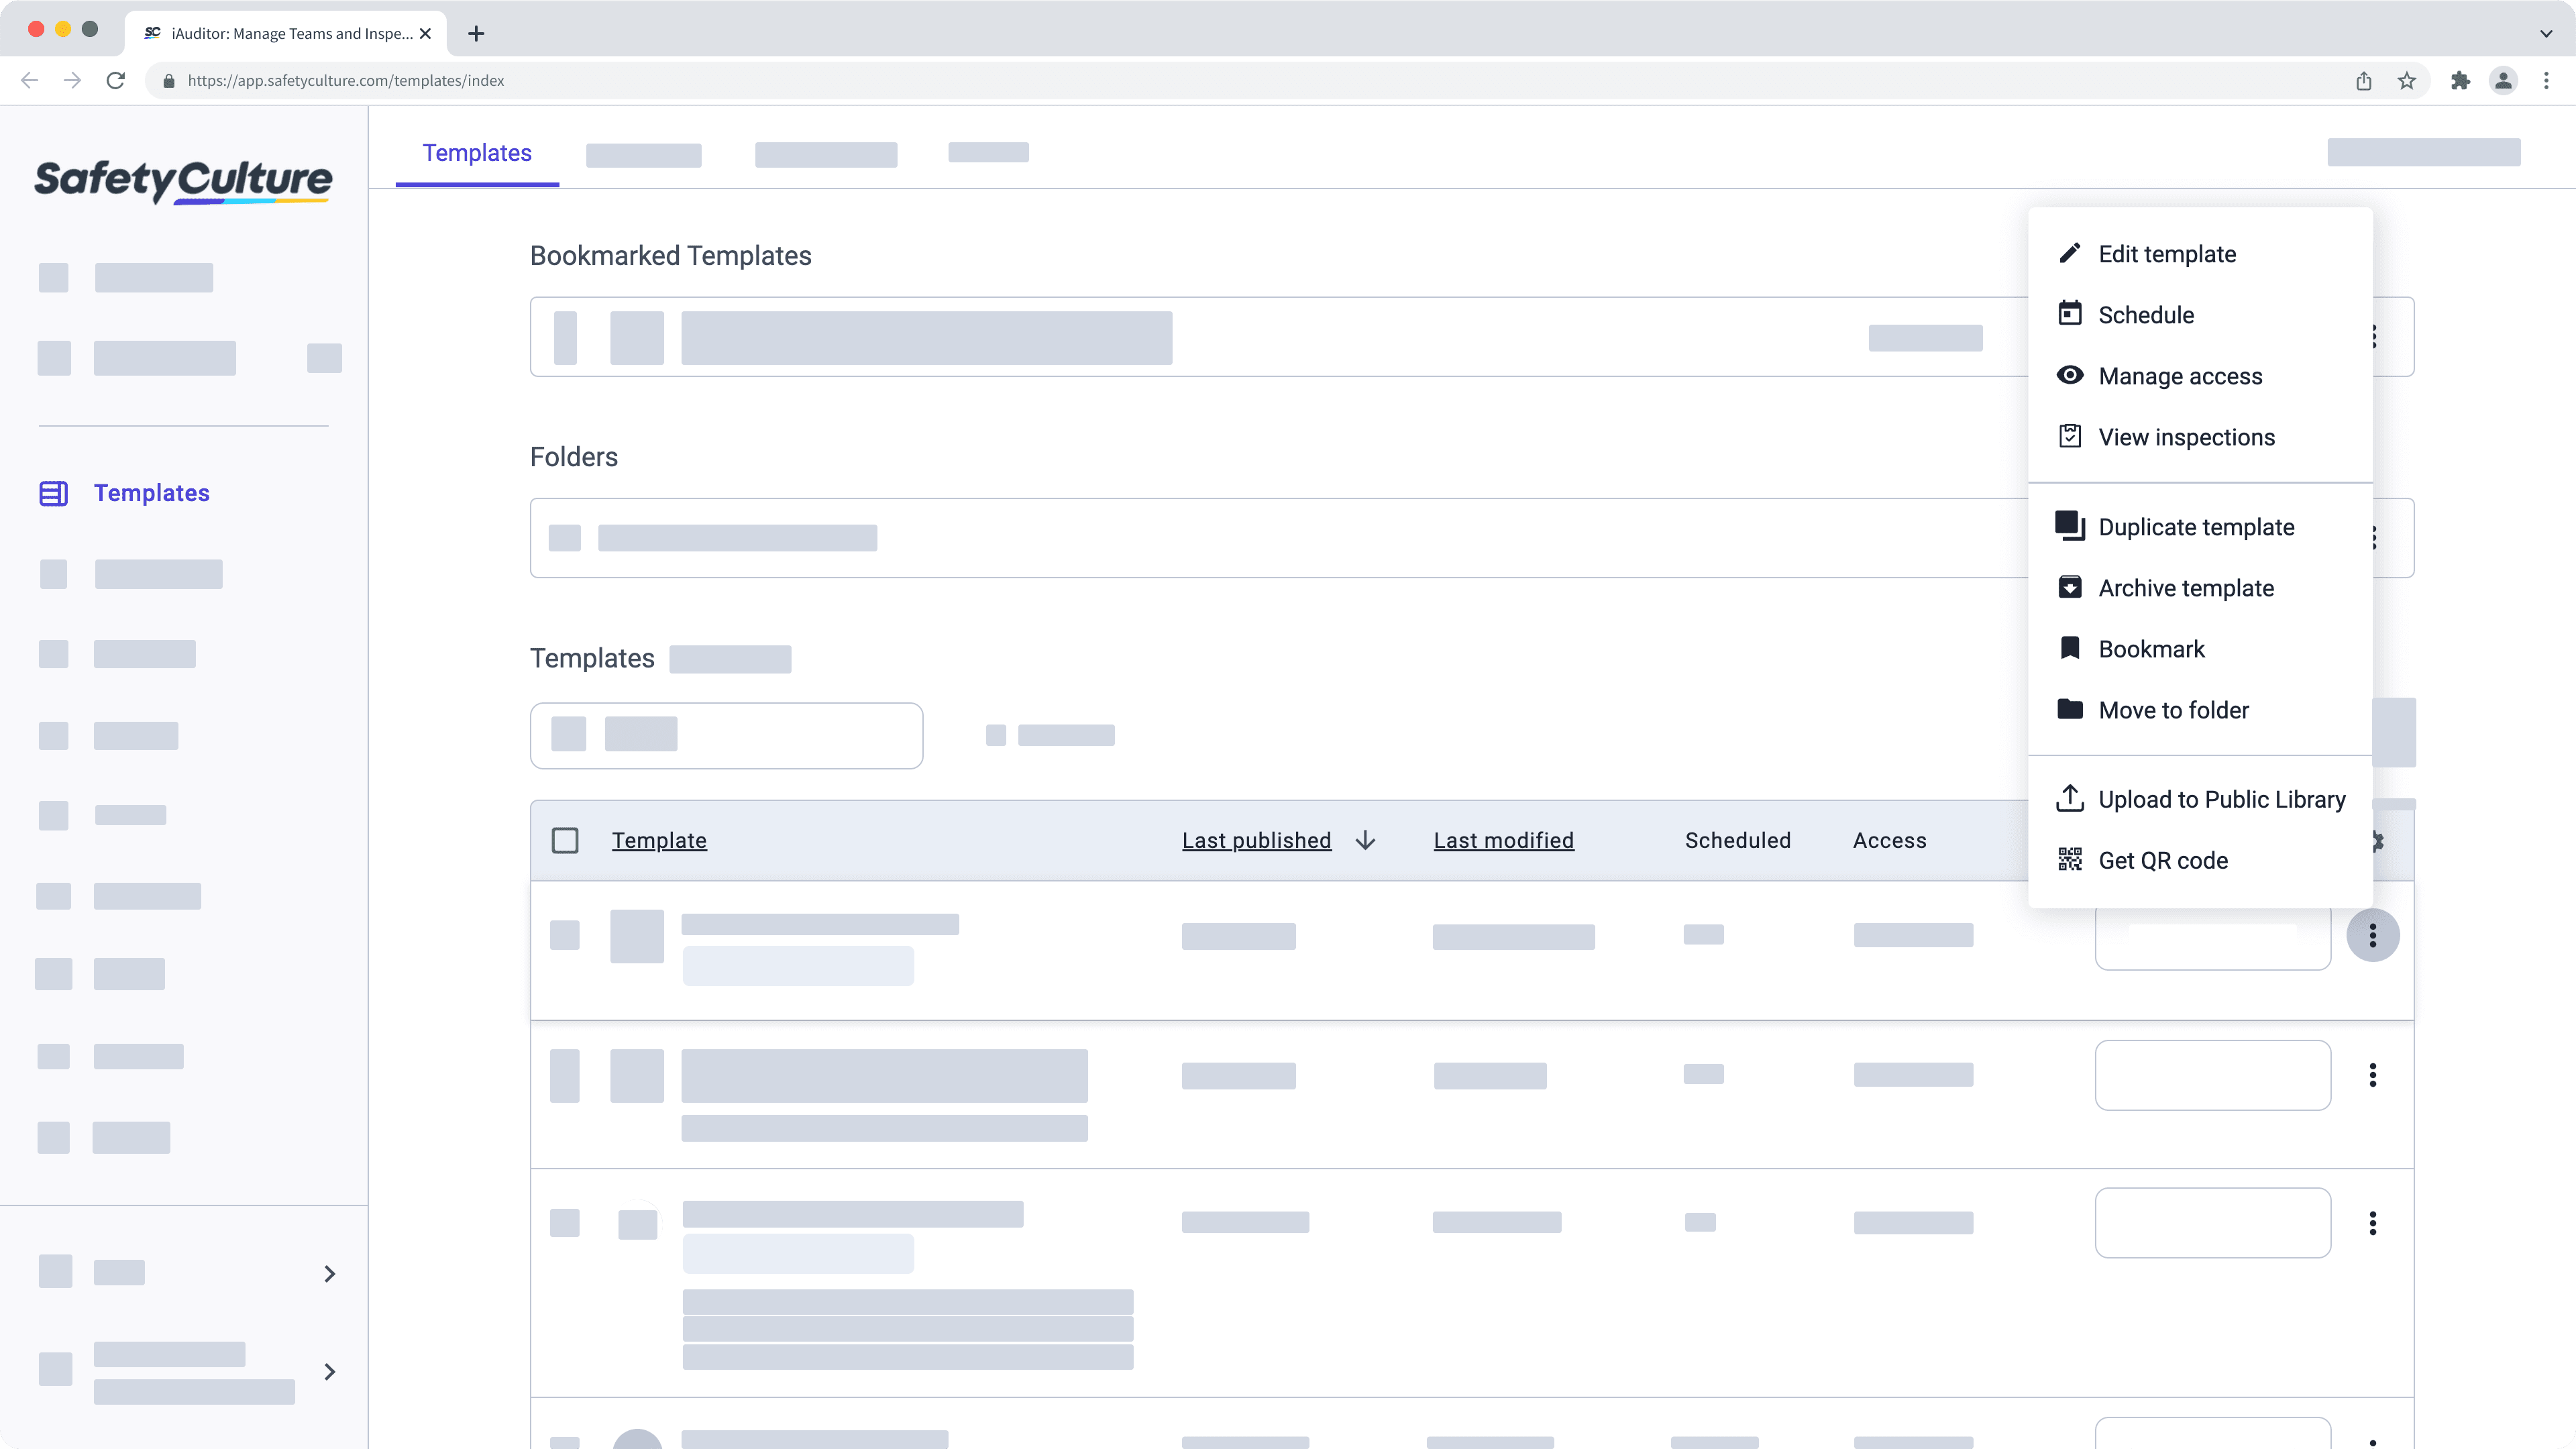Duplicate the selected template
The width and height of the screenshot is (2576, 1449).
(x=2197, y=527)
